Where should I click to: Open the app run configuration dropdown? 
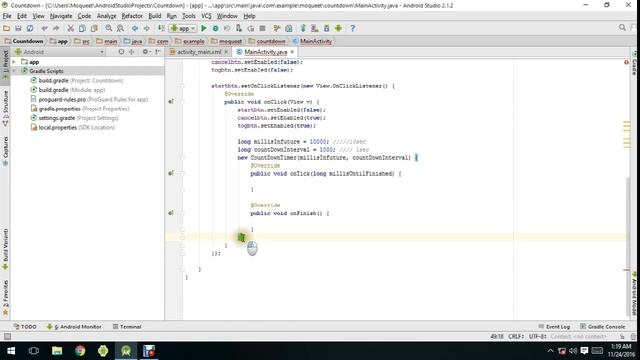[183, 28]
